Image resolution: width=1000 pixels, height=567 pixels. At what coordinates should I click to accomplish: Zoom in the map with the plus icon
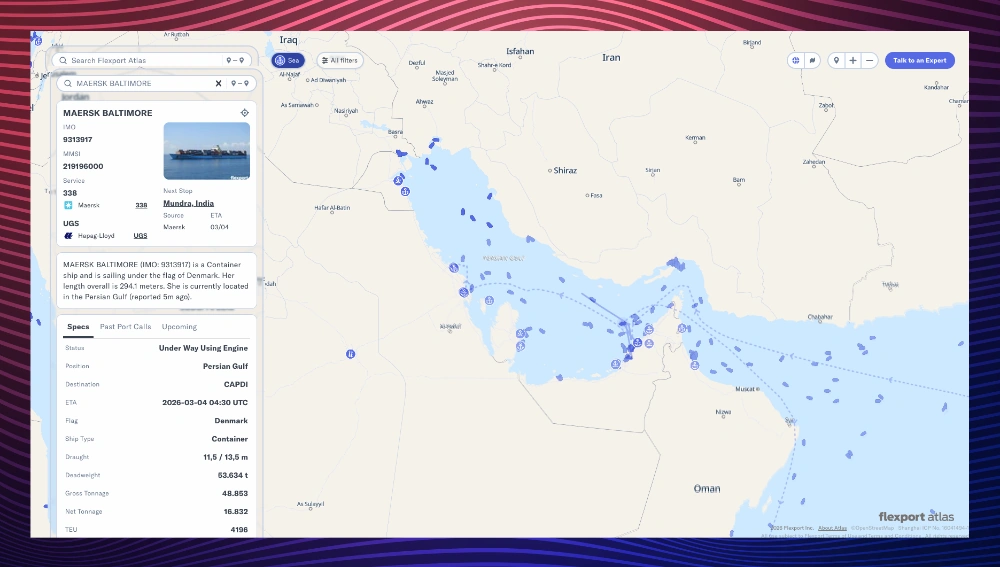[853, 61]
